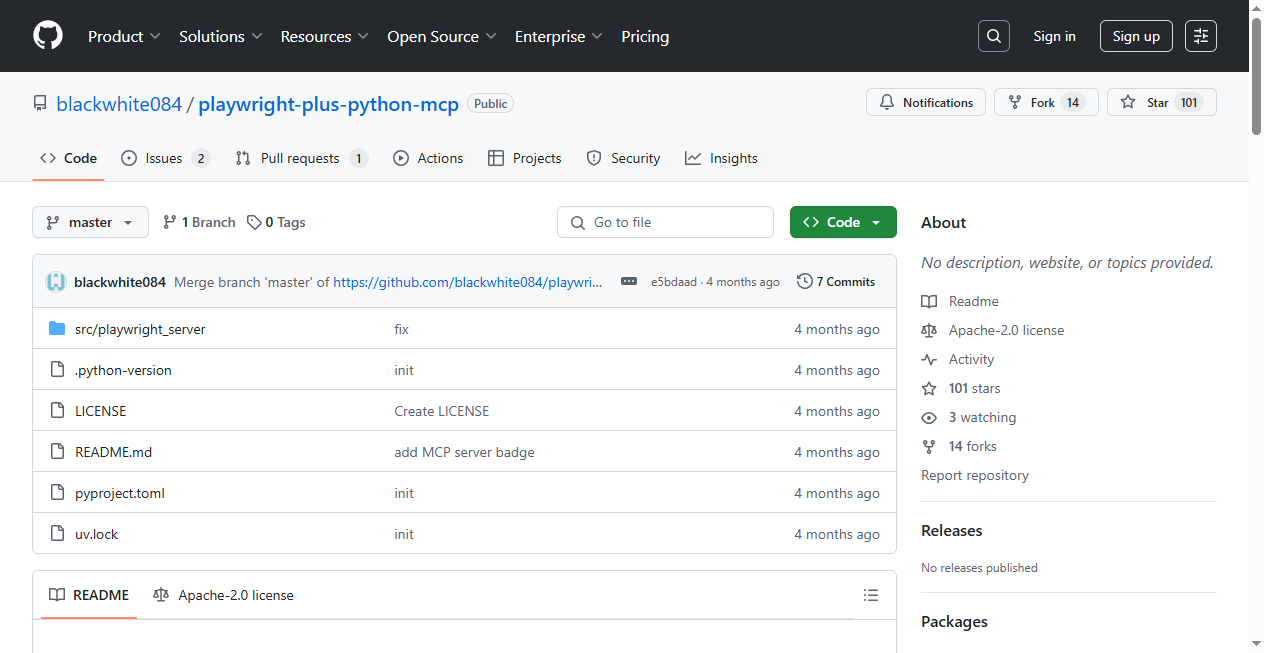
Task: Click the blackwhite084 avatar in the commit row
Action: pyautogui.click(x=56, y=282)
